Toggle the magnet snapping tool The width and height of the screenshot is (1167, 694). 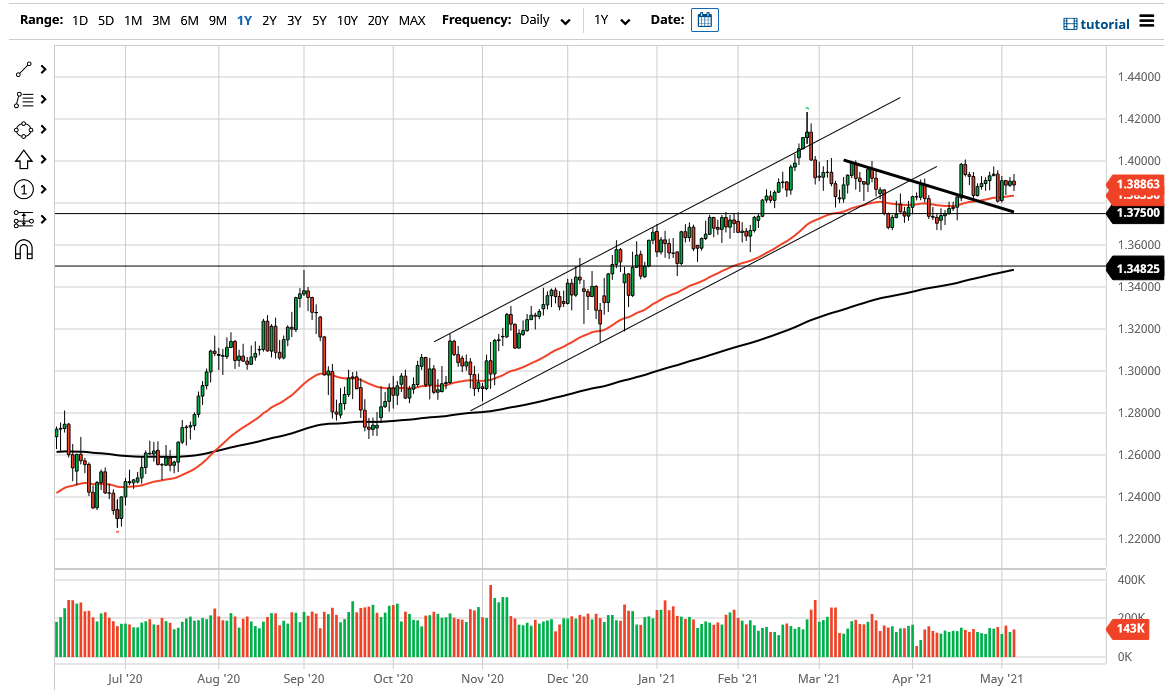click(25, 247)
